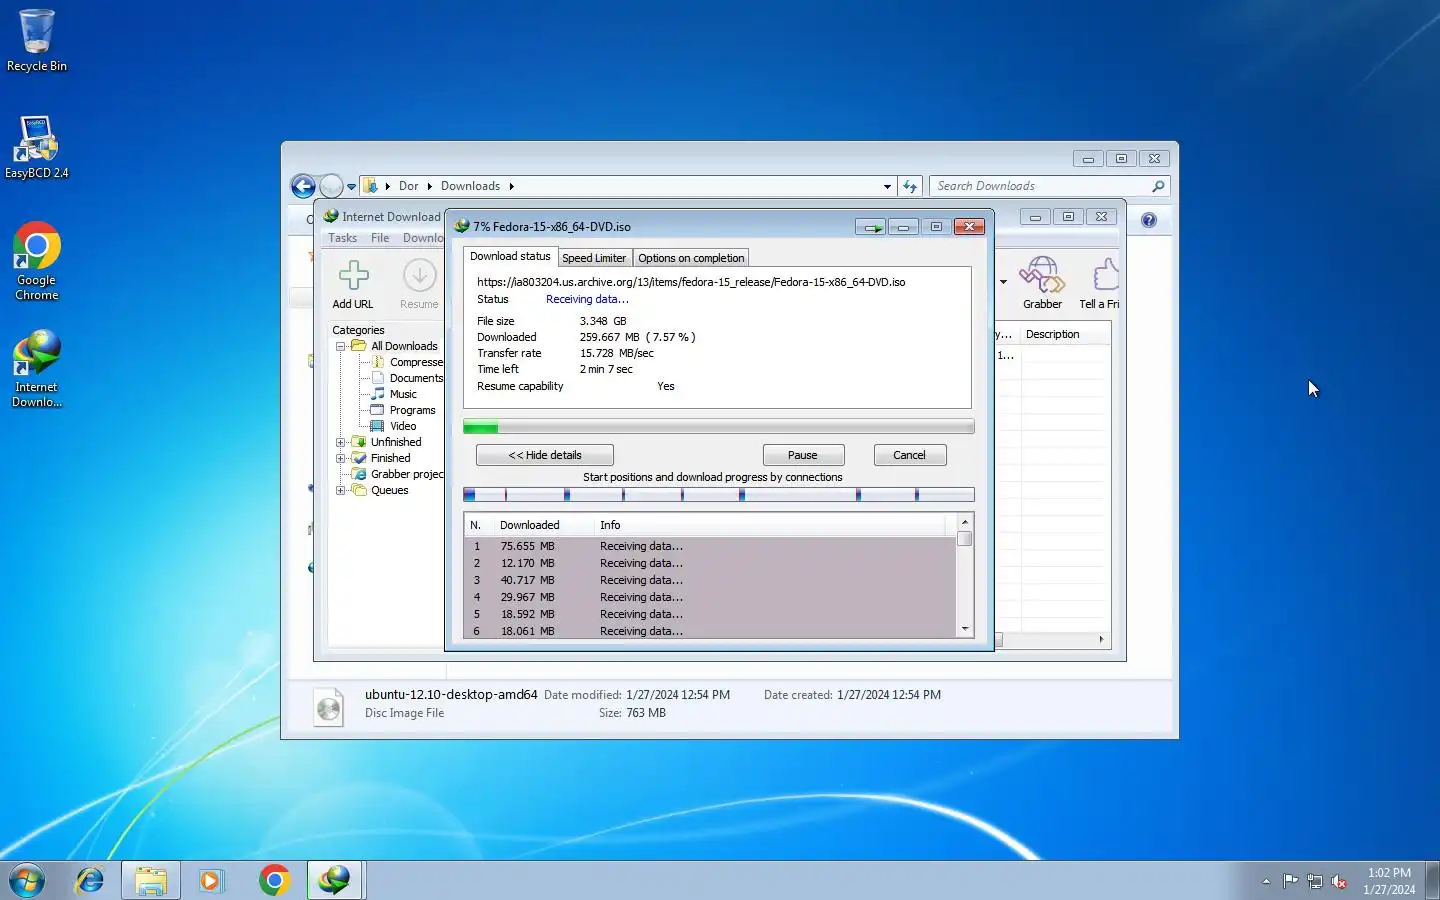
Task: Click the Tell a Friend thumbs-up icon
Action: coord(1104,275)
